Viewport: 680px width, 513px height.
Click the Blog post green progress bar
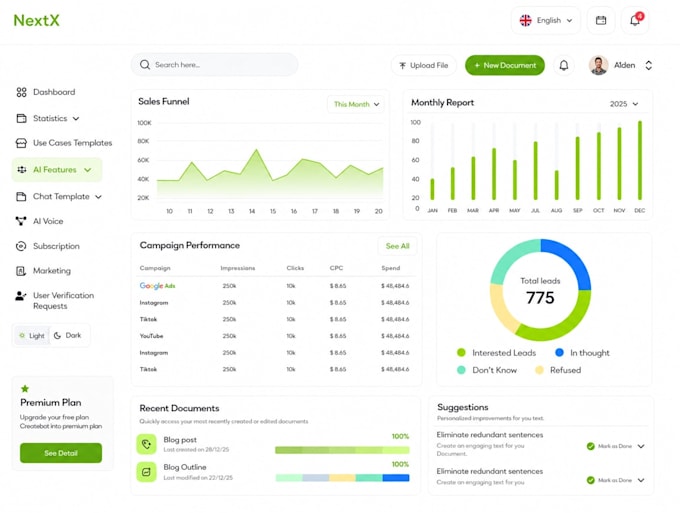[x=342, y=450]
